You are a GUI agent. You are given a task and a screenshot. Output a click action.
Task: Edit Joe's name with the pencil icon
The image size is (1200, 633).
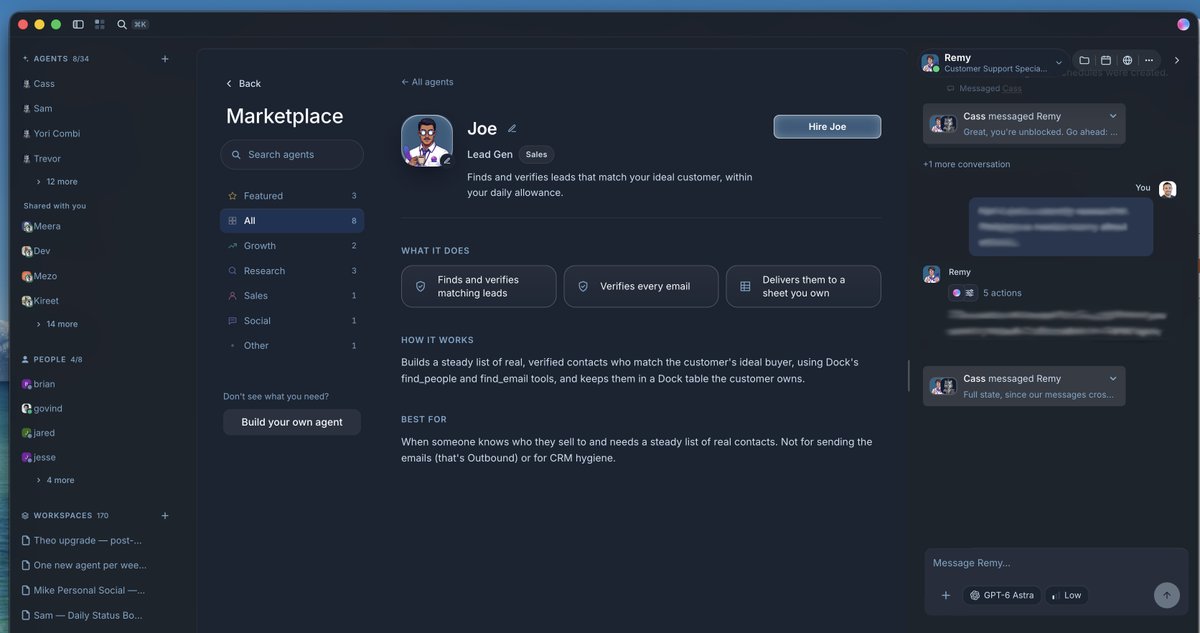point(512,128)
